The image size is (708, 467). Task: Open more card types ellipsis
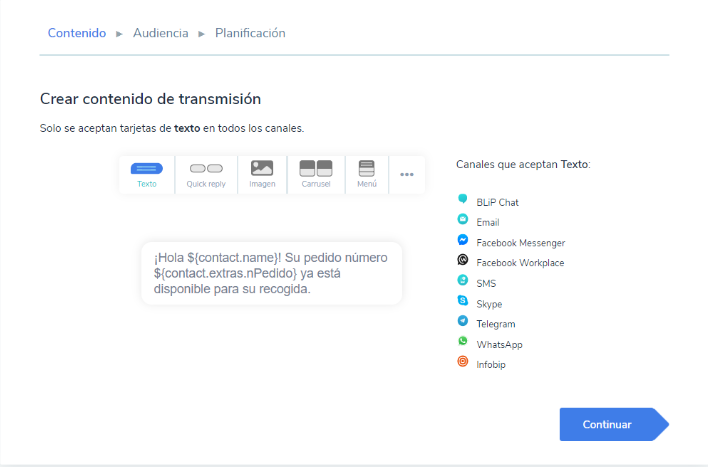tap(407, 175)
